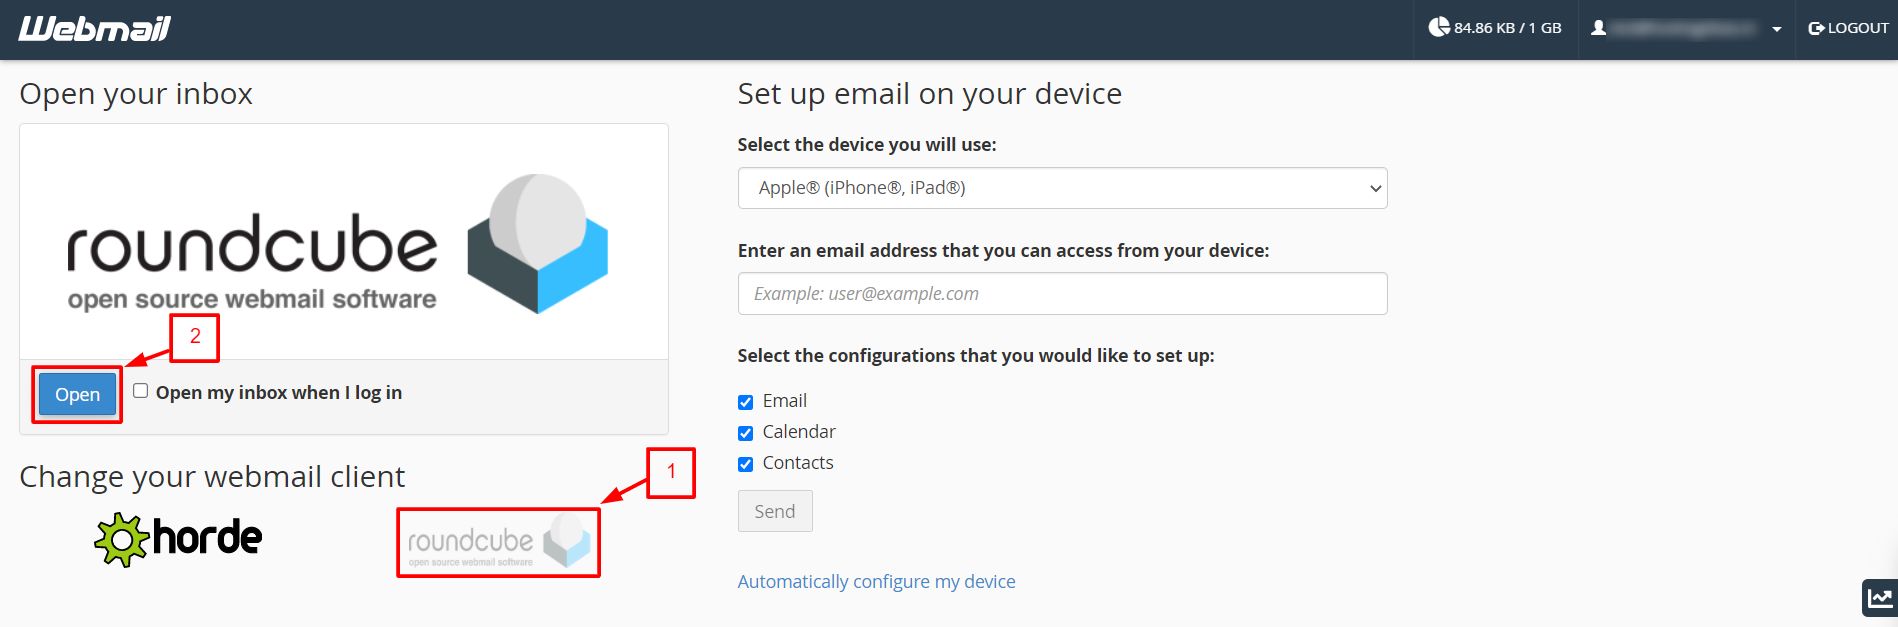Screen dimensions: 1898x627
Task: Uncheck the Calendar configuration checkbox
Action: coord(745,433)
